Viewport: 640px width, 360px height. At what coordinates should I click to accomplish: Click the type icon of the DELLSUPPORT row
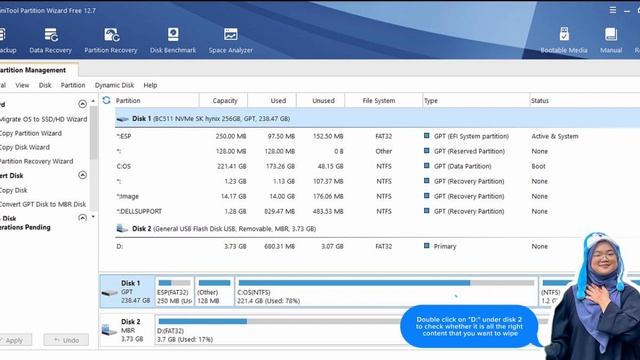tap(427, 211)
